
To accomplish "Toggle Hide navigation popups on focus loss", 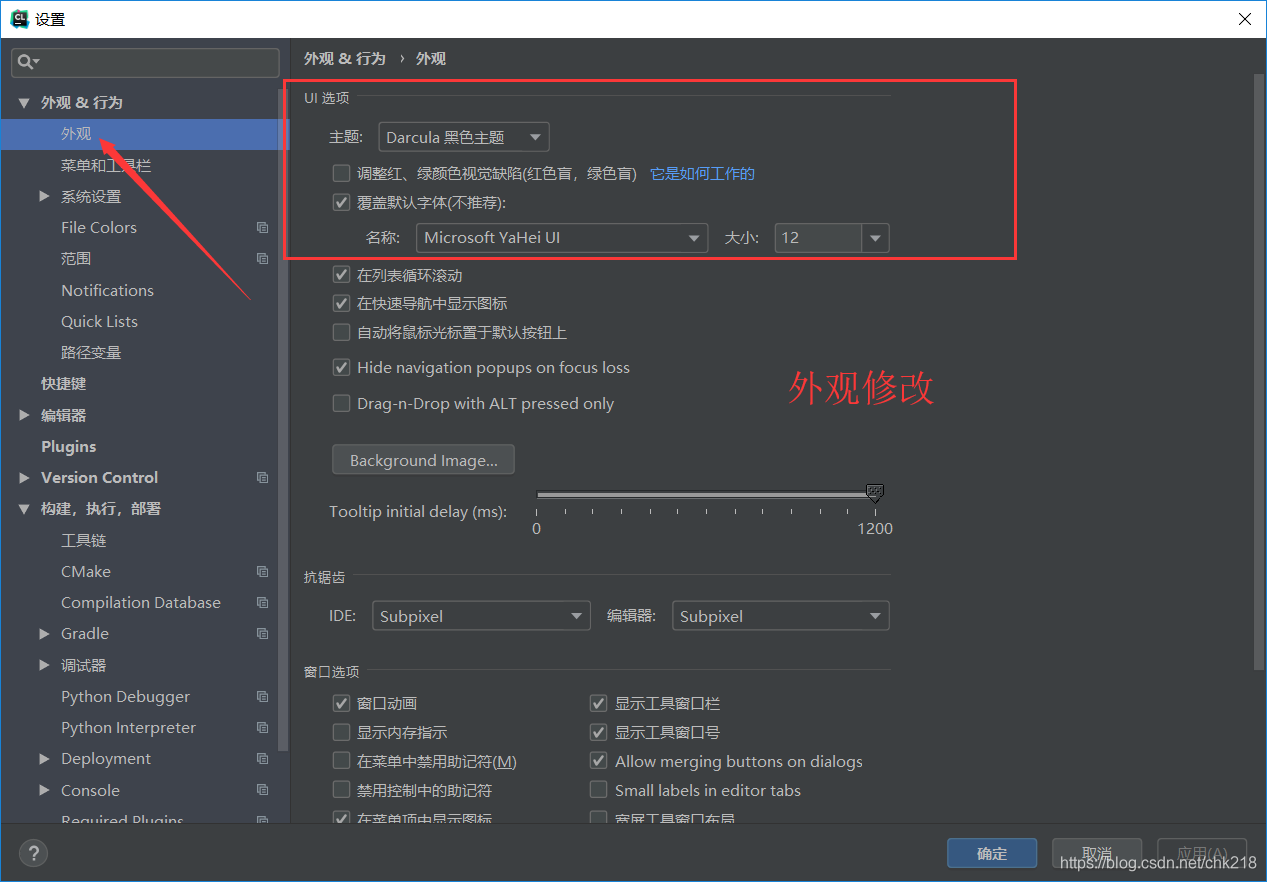I will pyautogui.click(x=341, y=368).
